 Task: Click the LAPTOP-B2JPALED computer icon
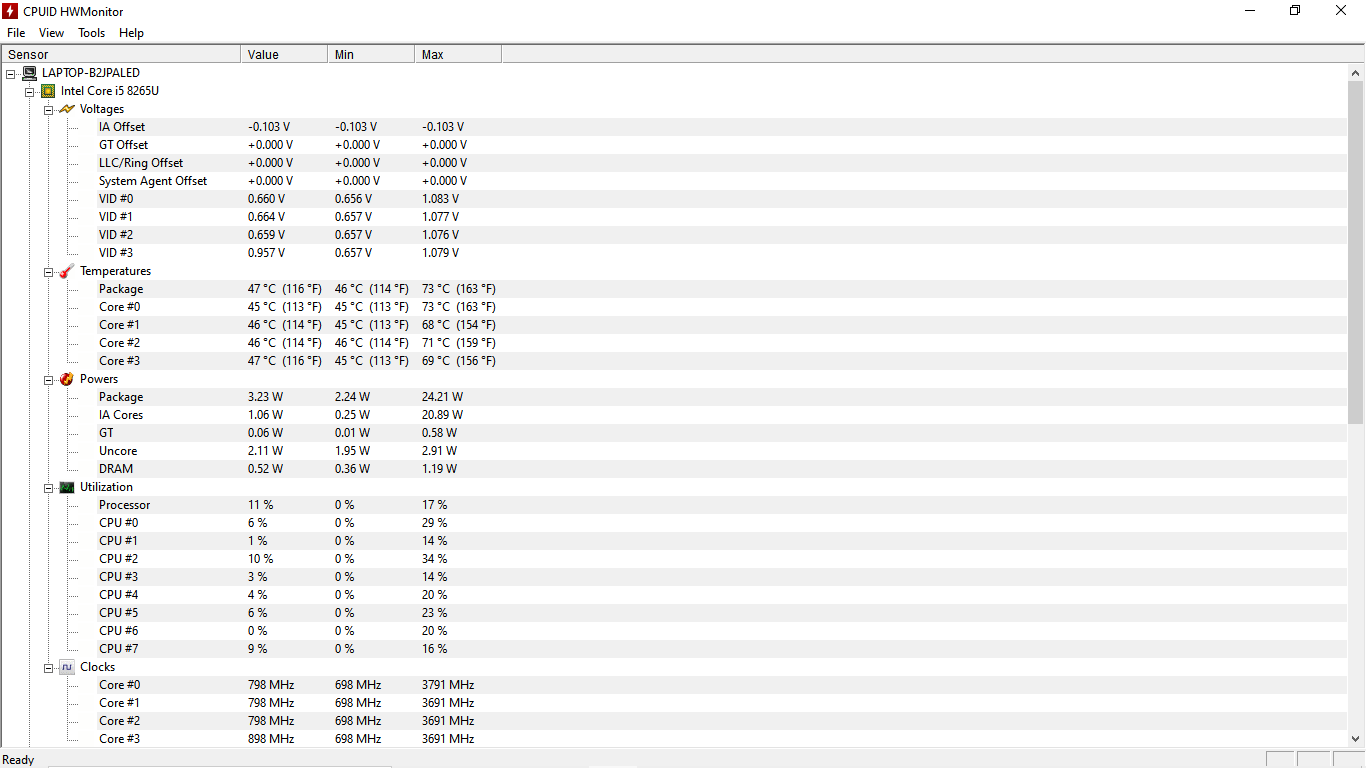(30, 73)
